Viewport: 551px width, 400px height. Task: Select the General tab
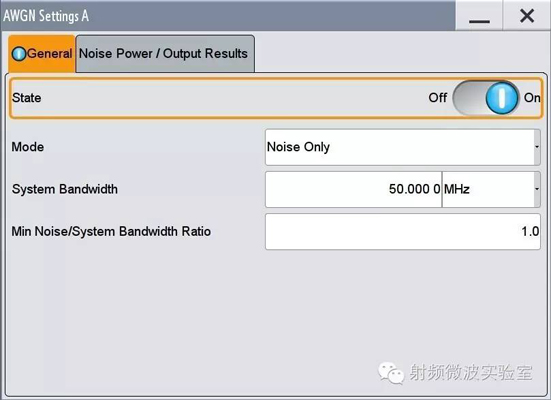(42, 54)
